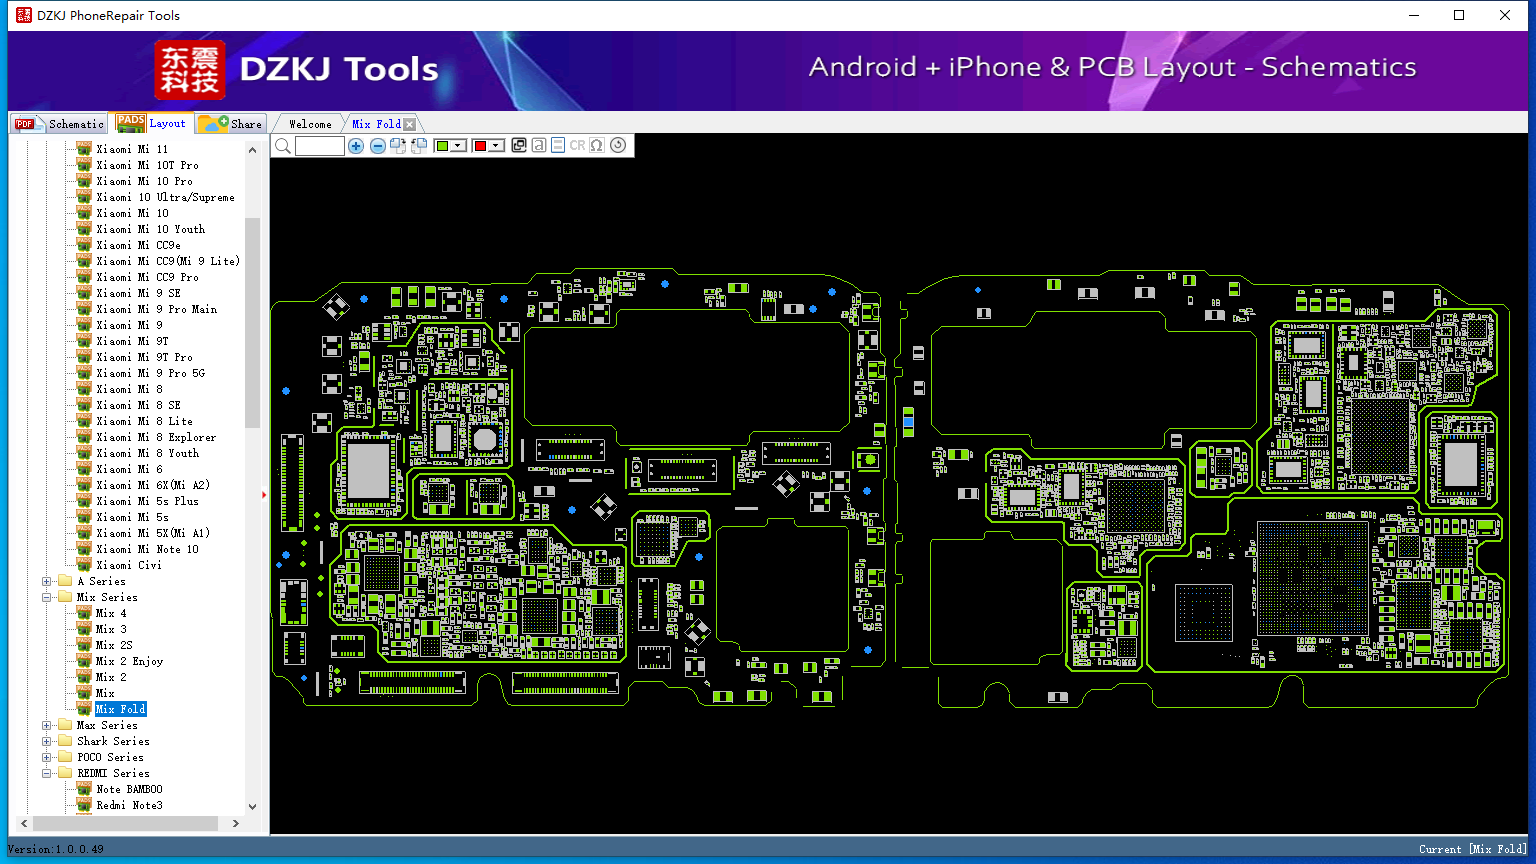Click the blue zoom in plus button
1536x864 pixels.
coord(356,146)
